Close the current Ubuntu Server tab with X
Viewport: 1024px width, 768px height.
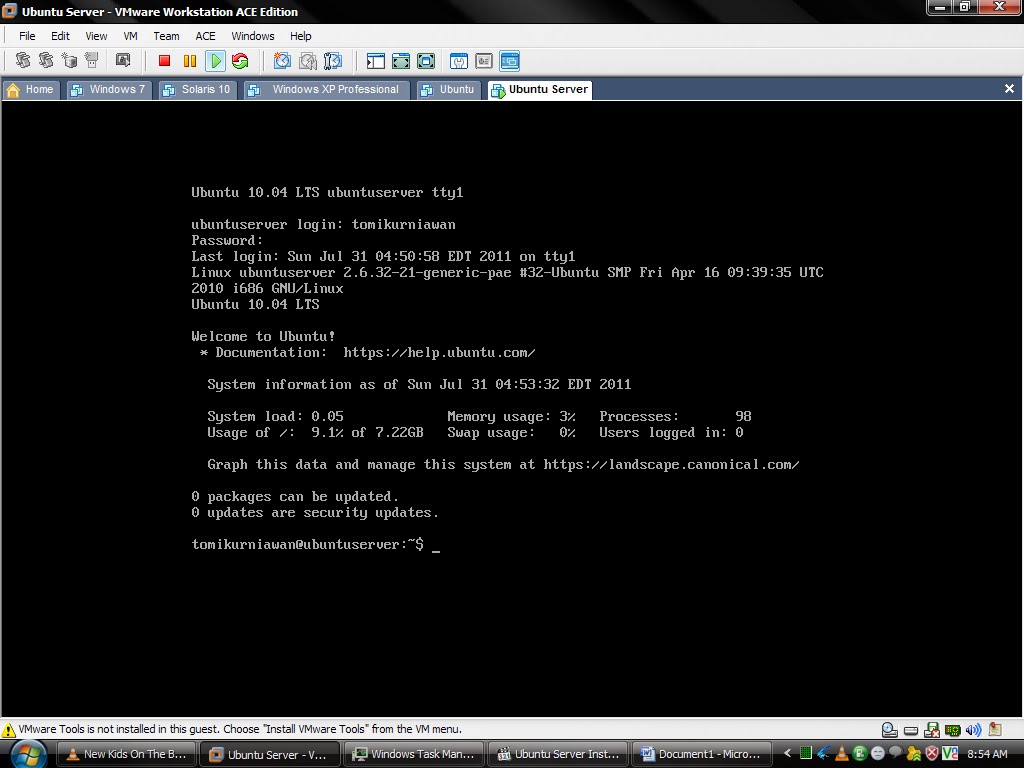tap(1009, 89)
